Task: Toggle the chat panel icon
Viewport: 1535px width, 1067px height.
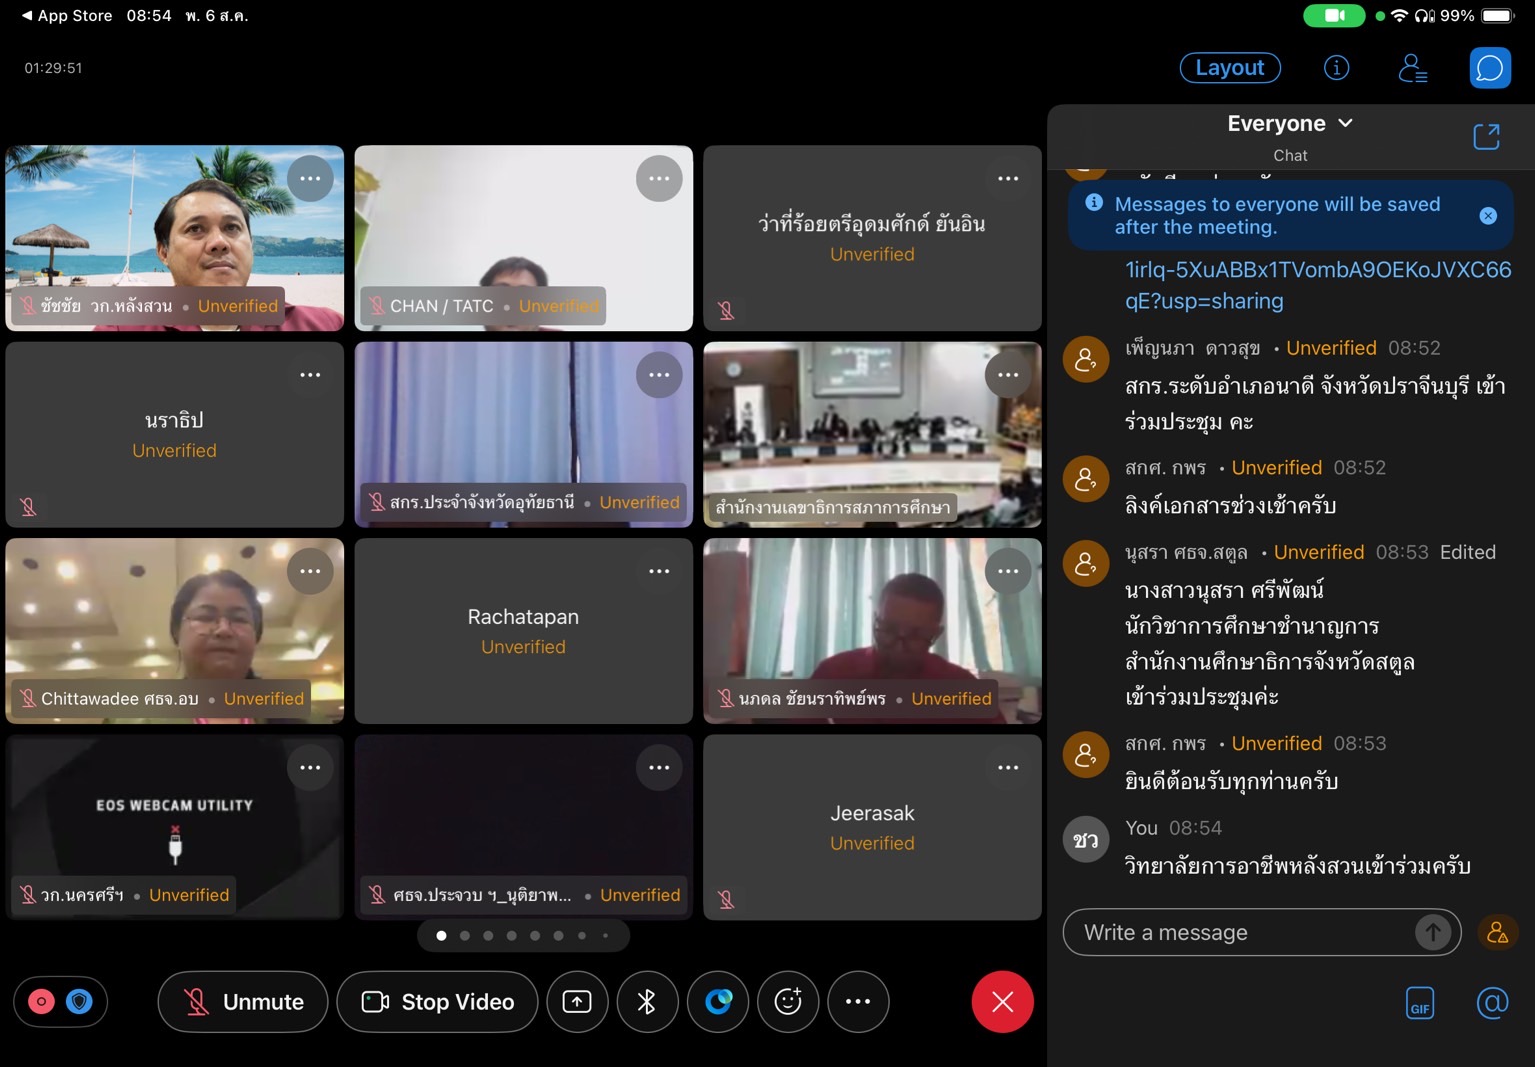Action: [x=1489, y=68]
